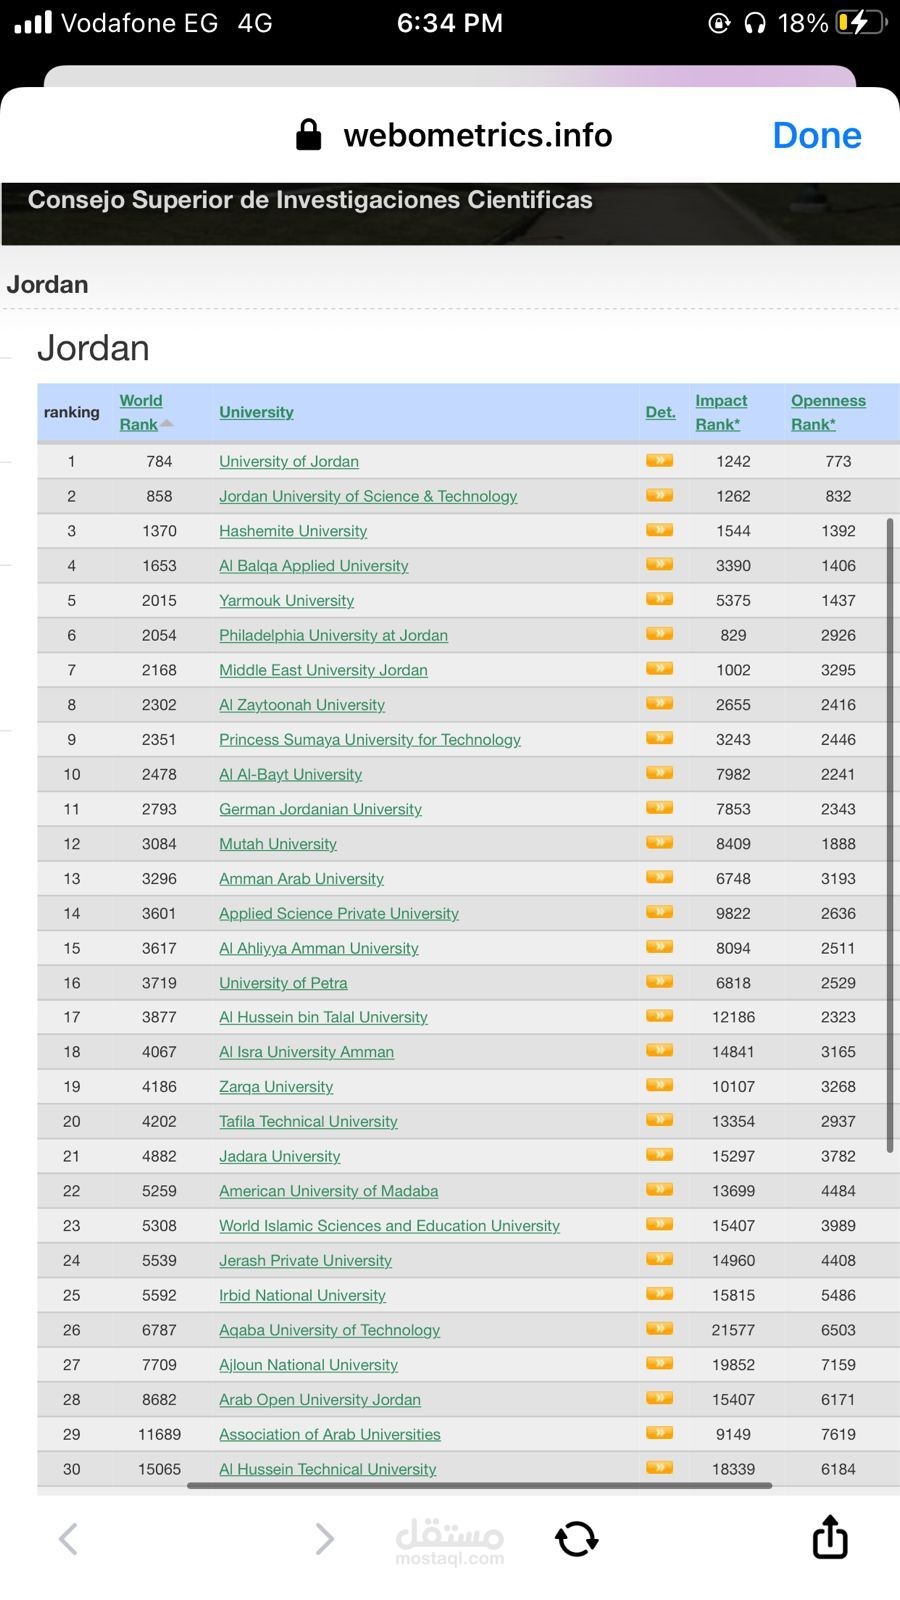Reload the page with refresh icon
900x1600 pixels.
577,1539
